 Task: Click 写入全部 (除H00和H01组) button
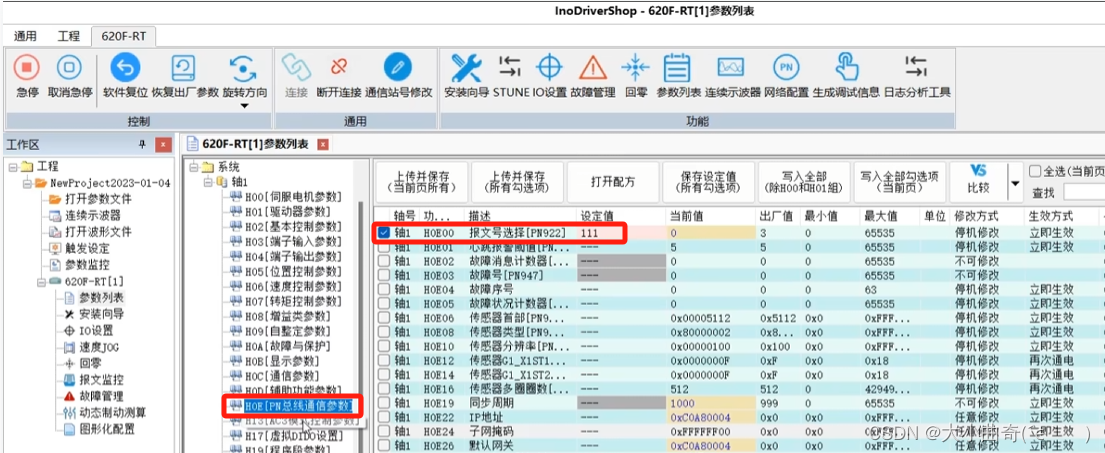point(804,182)
